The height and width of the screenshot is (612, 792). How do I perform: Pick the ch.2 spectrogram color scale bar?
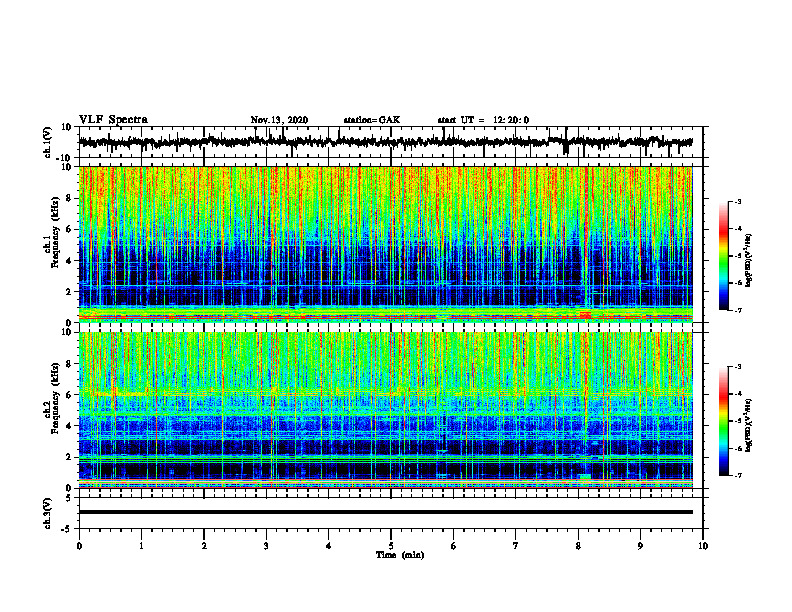(x=723, y=421)
